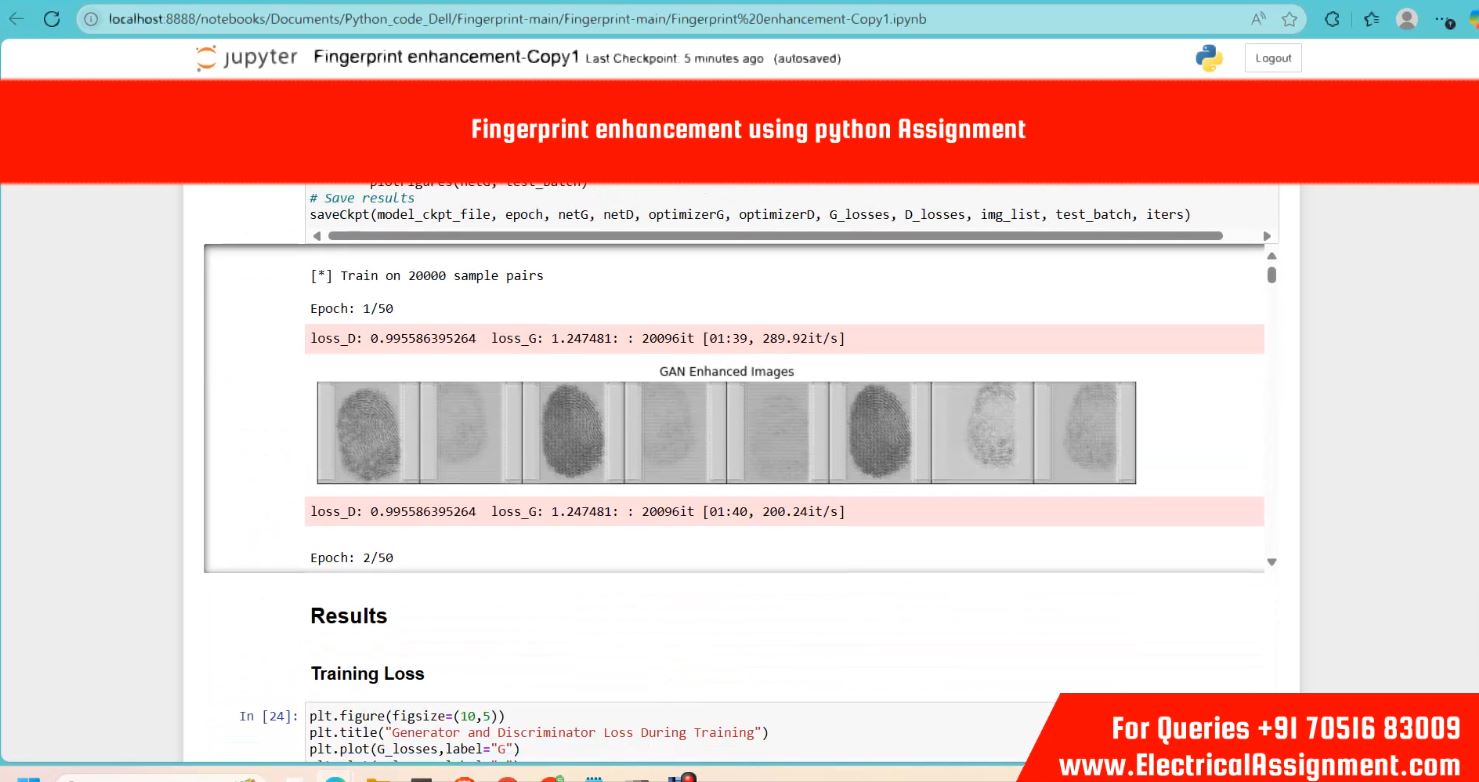Open the Favorites list icon
Viewport: 1479px width, 782px height.
tap(1371, 19)
